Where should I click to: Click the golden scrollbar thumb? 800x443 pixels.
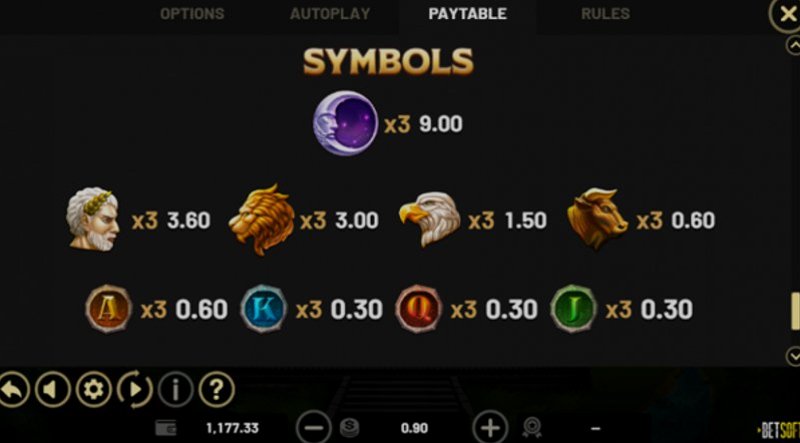coord(795,311)
